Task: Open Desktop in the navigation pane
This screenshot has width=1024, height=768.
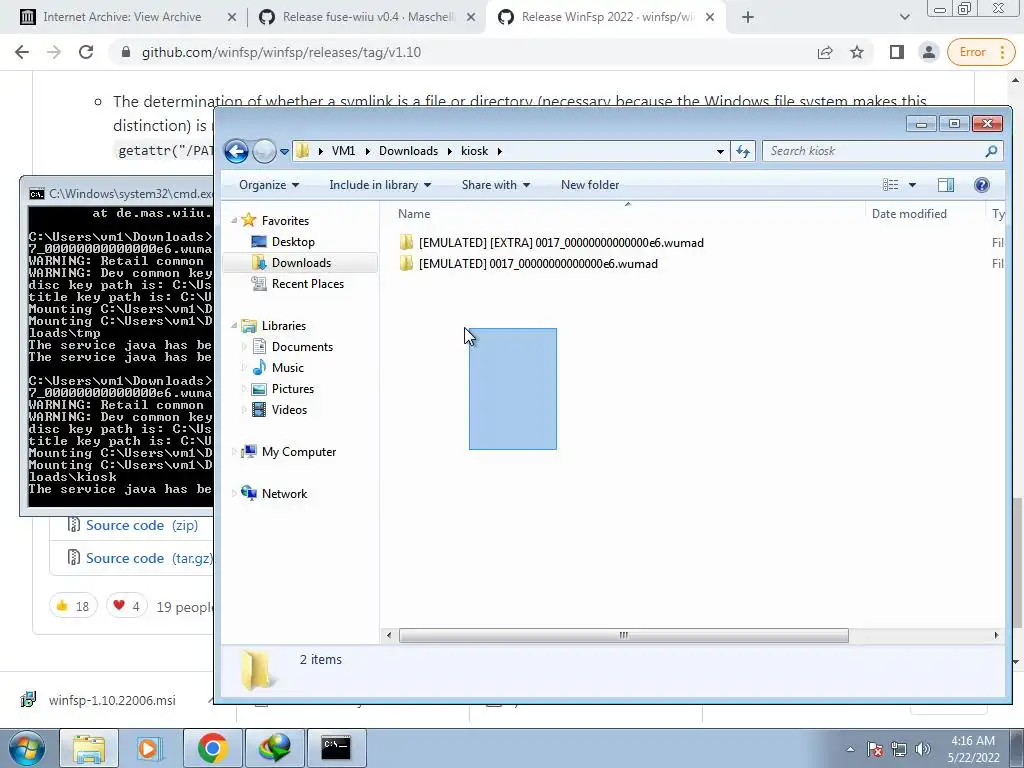Action: [293, 242]
